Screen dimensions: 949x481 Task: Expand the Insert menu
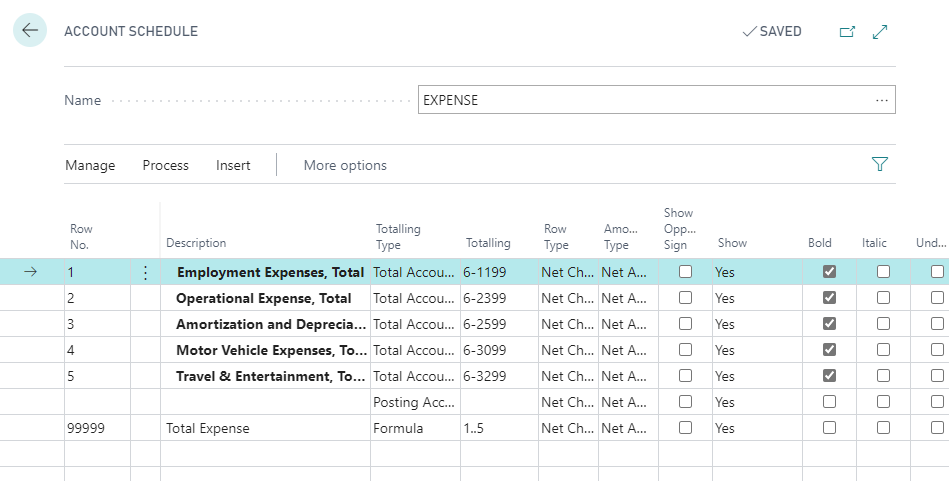tap(233, 165)
